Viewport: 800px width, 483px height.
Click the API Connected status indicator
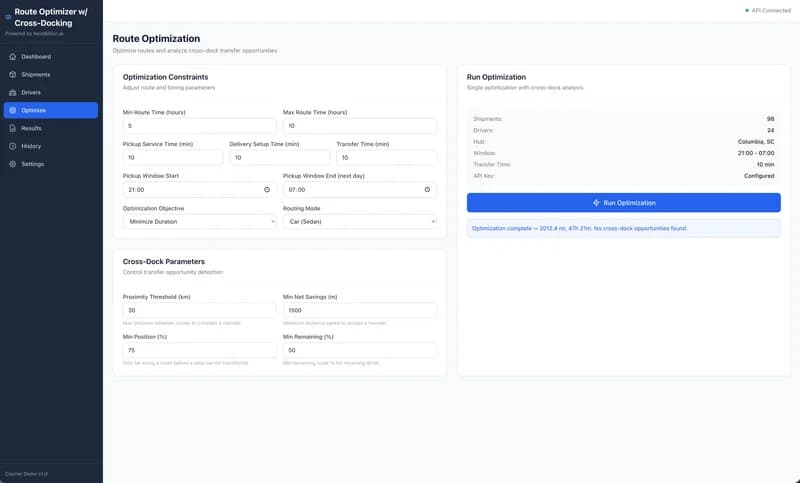point(767,10)
